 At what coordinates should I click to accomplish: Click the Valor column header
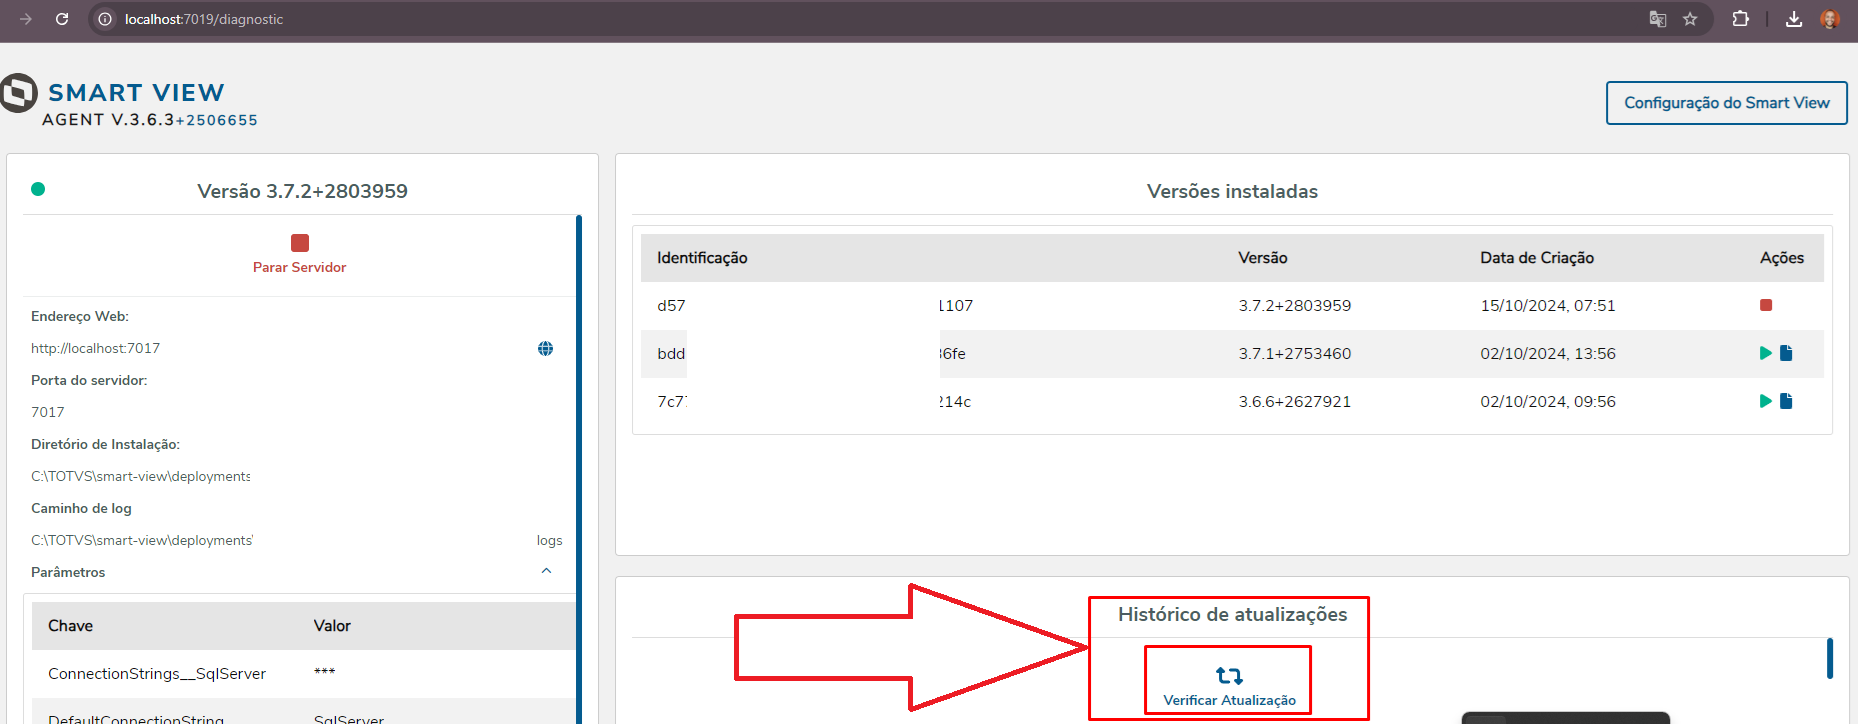tap(332, 626)
